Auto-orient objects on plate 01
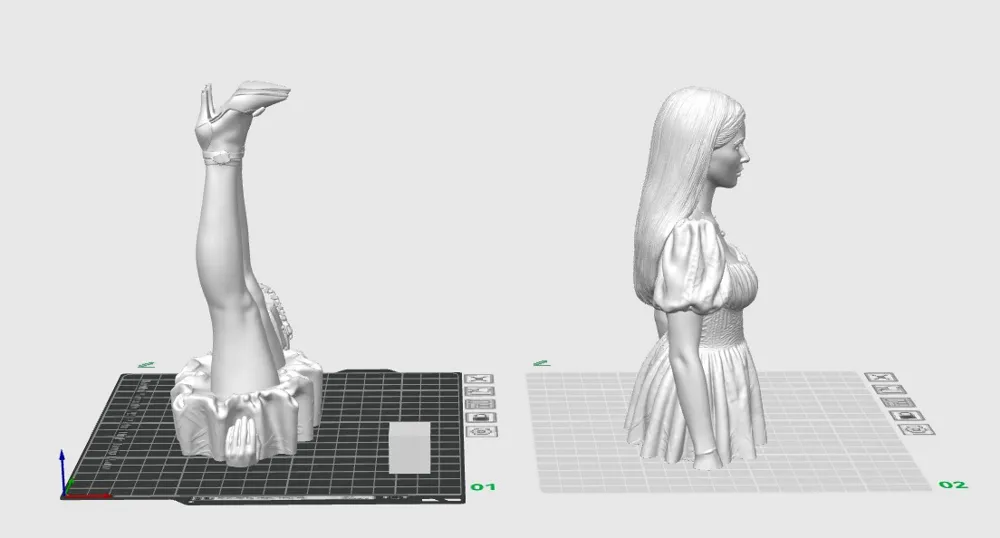The height and width of the screenshot is (538, 1000). coord(480,391)
